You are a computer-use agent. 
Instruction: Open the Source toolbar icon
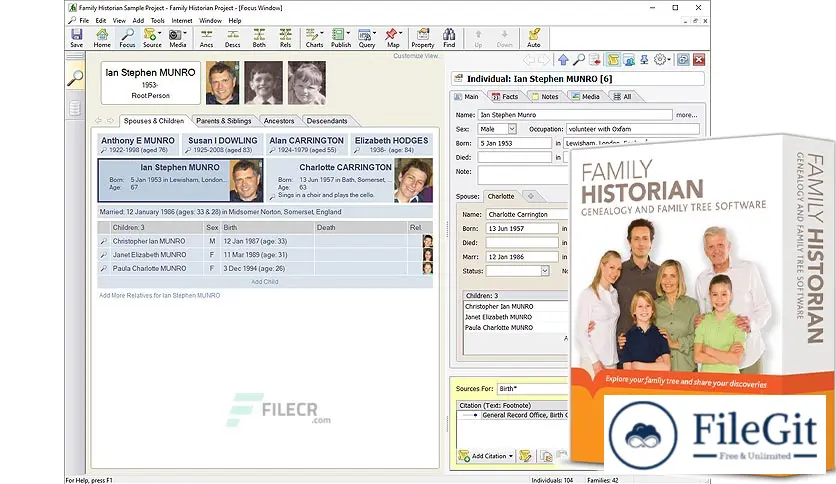[152, 38]
